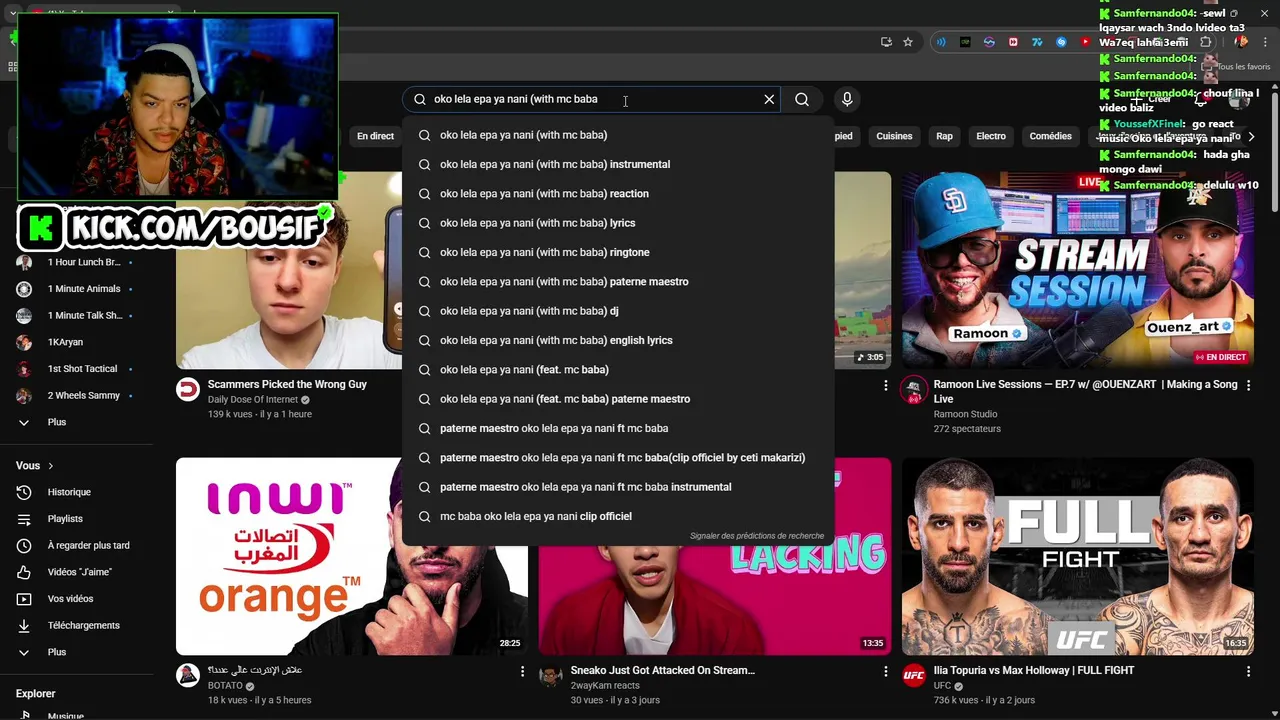Click the page vertical scrollbar
This screenshot has height=720, width=1280.
(1274, 150)
